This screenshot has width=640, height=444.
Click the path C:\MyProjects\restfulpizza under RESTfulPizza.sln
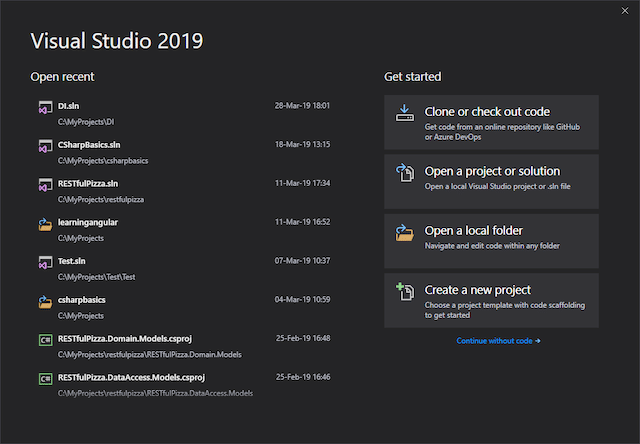tap(101, 200)
